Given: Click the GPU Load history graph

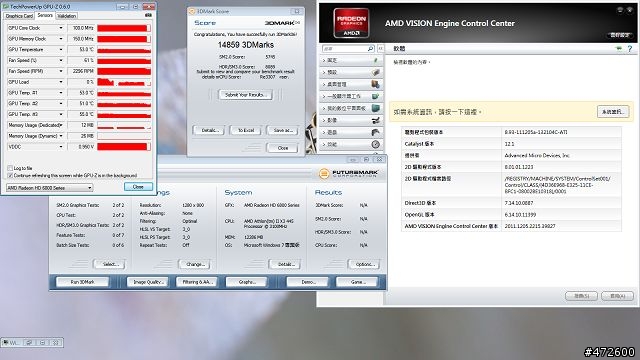Looking at the screenshot, I should coord(124,82).
